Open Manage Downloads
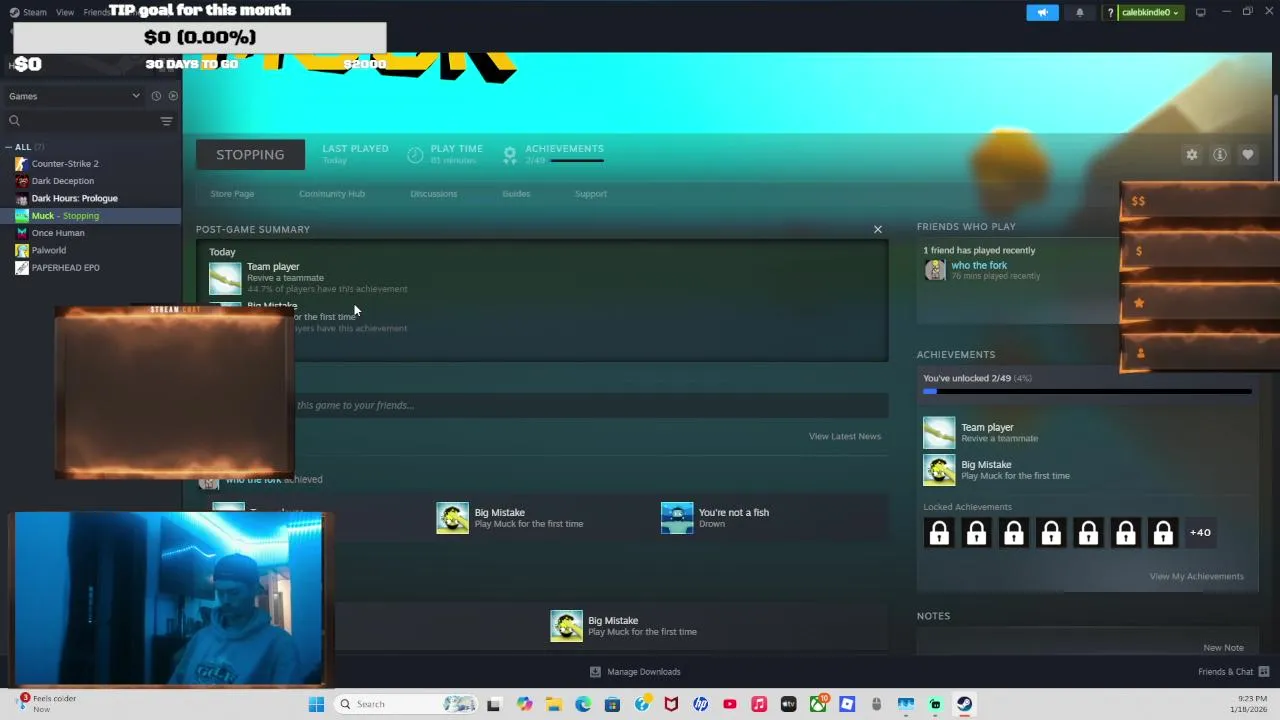Image resolution: width=1280 pixels, height=720 pixels. 635,672
